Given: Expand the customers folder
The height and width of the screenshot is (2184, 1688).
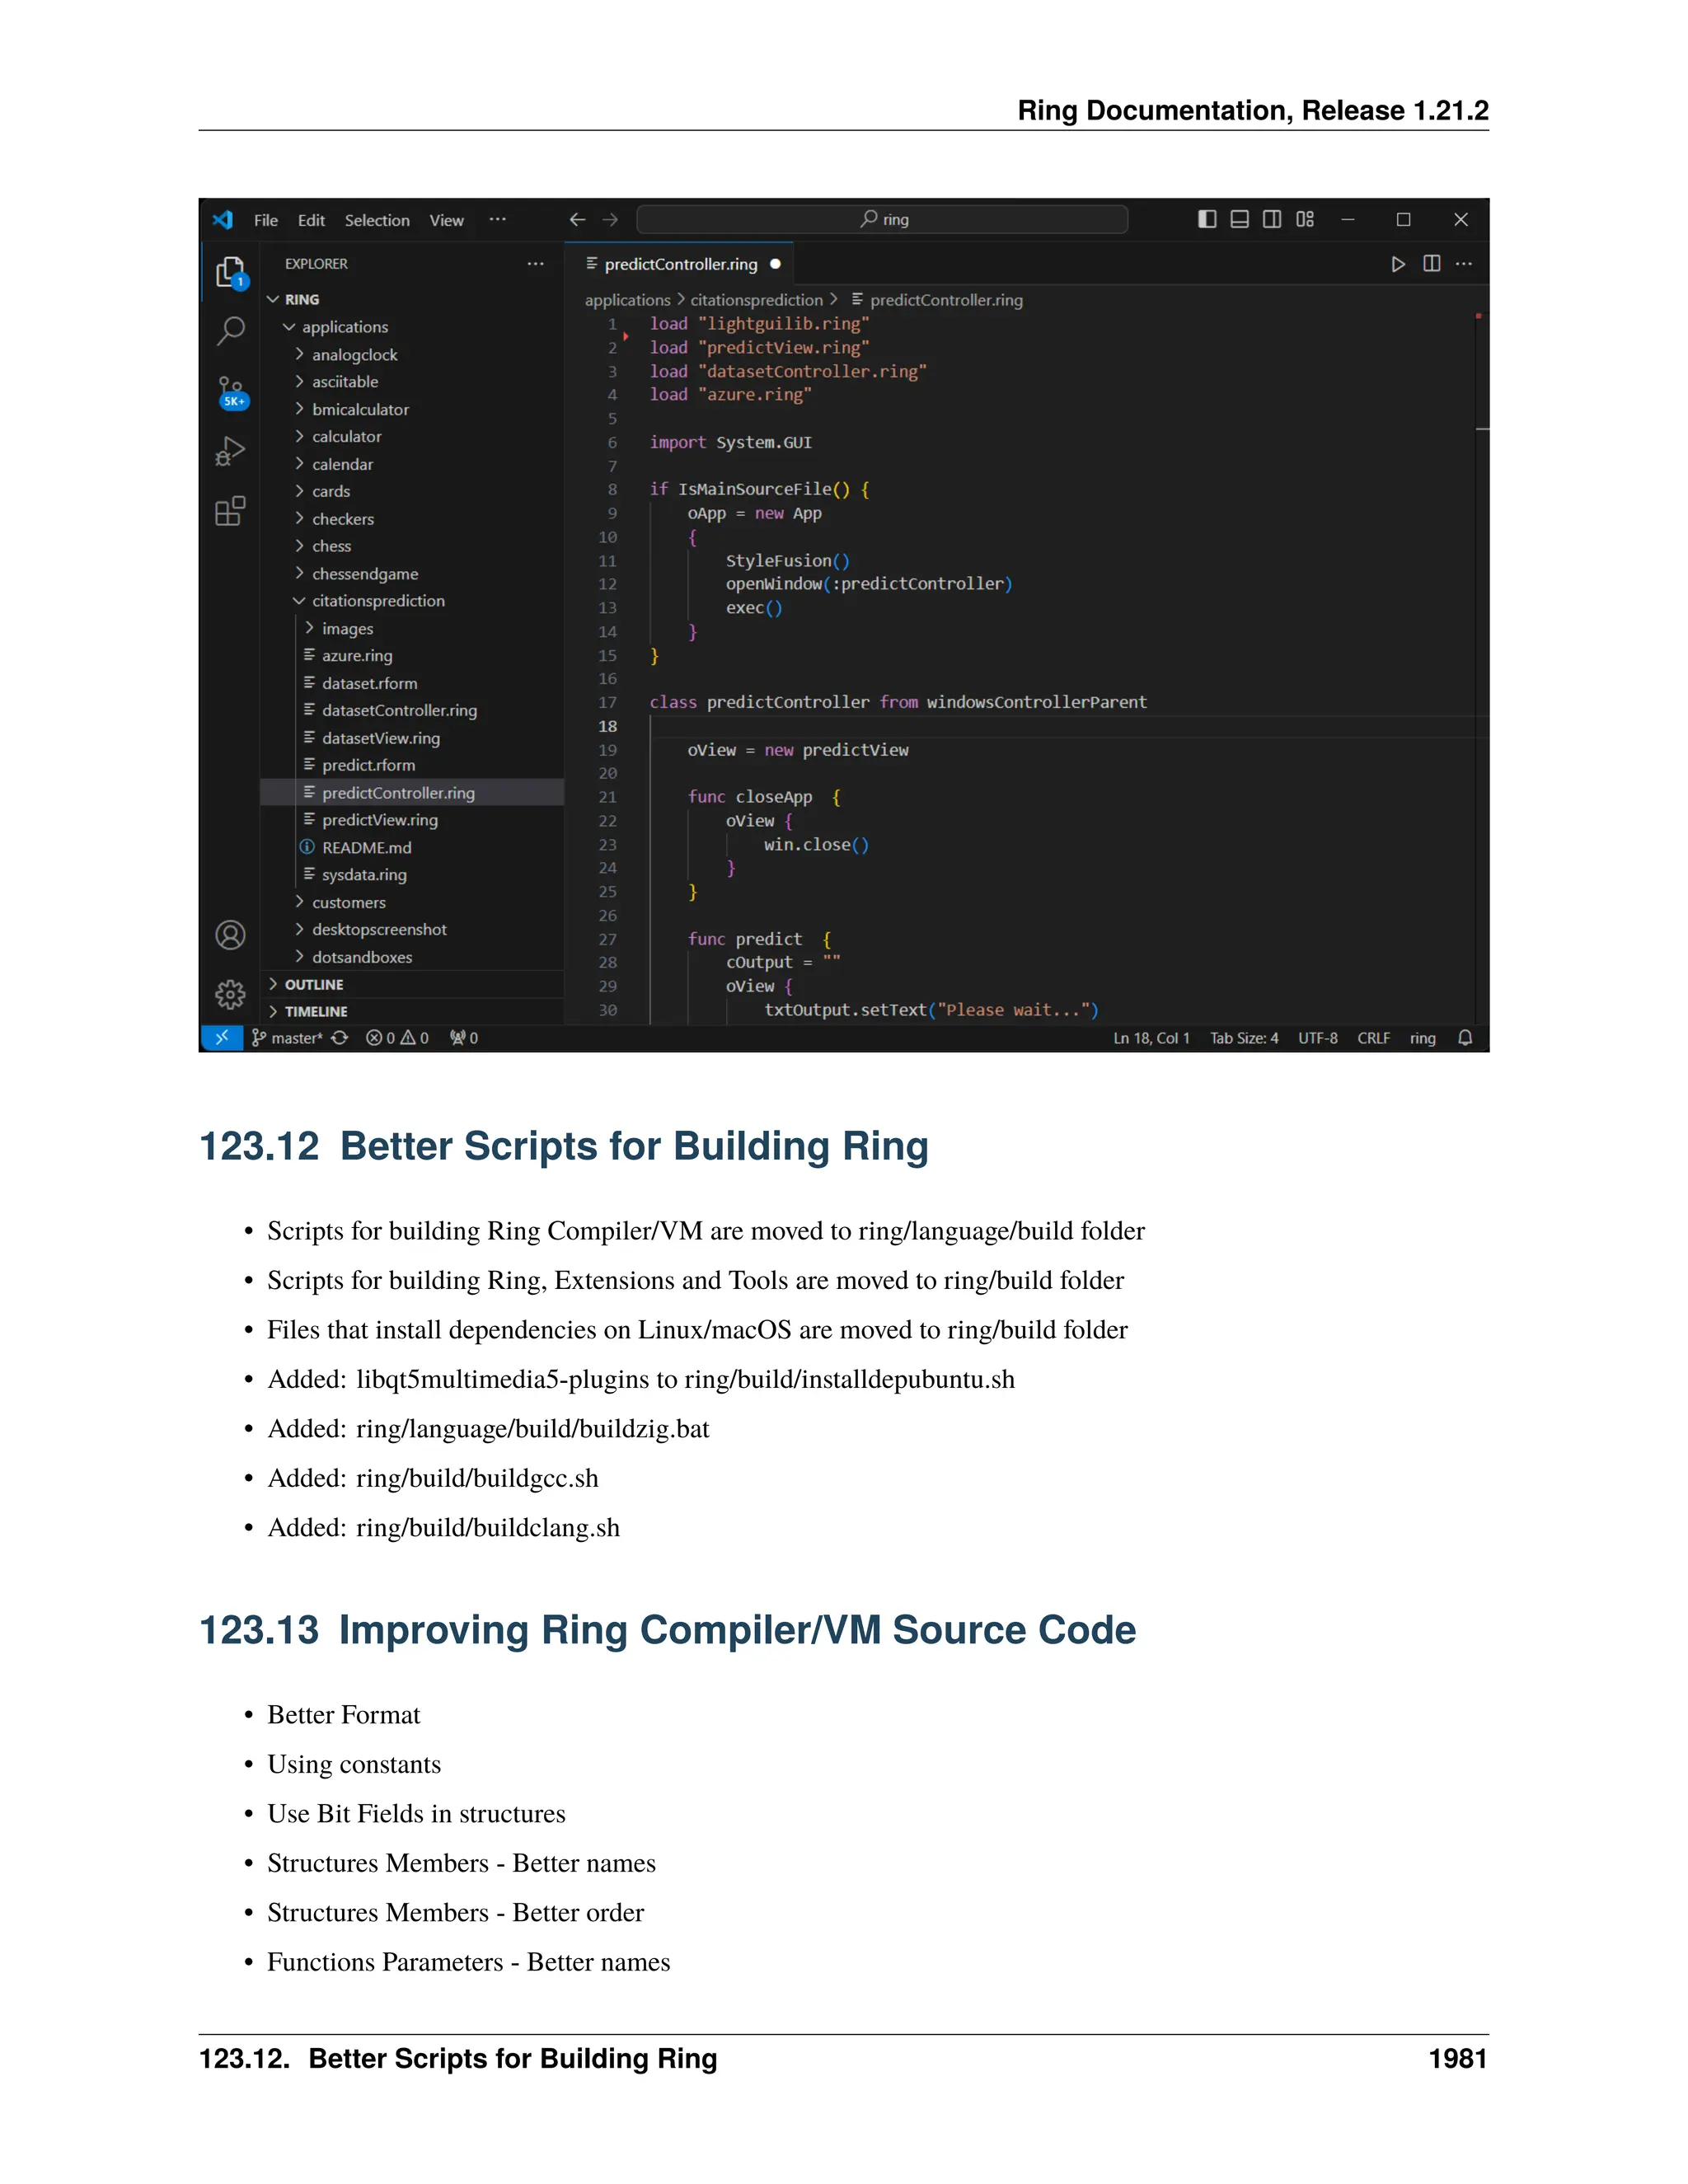Looking at the screenshot, I should [x=348, y=903].
